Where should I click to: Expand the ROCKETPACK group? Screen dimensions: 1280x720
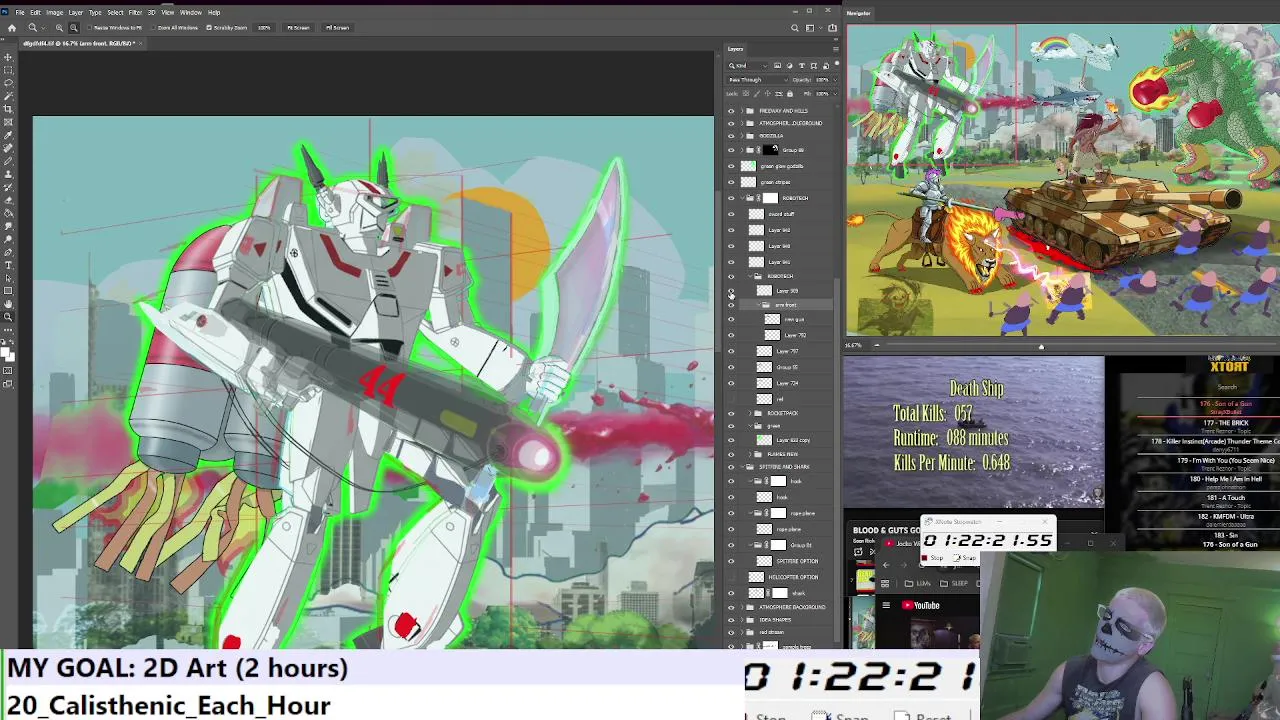click(749, 413)
